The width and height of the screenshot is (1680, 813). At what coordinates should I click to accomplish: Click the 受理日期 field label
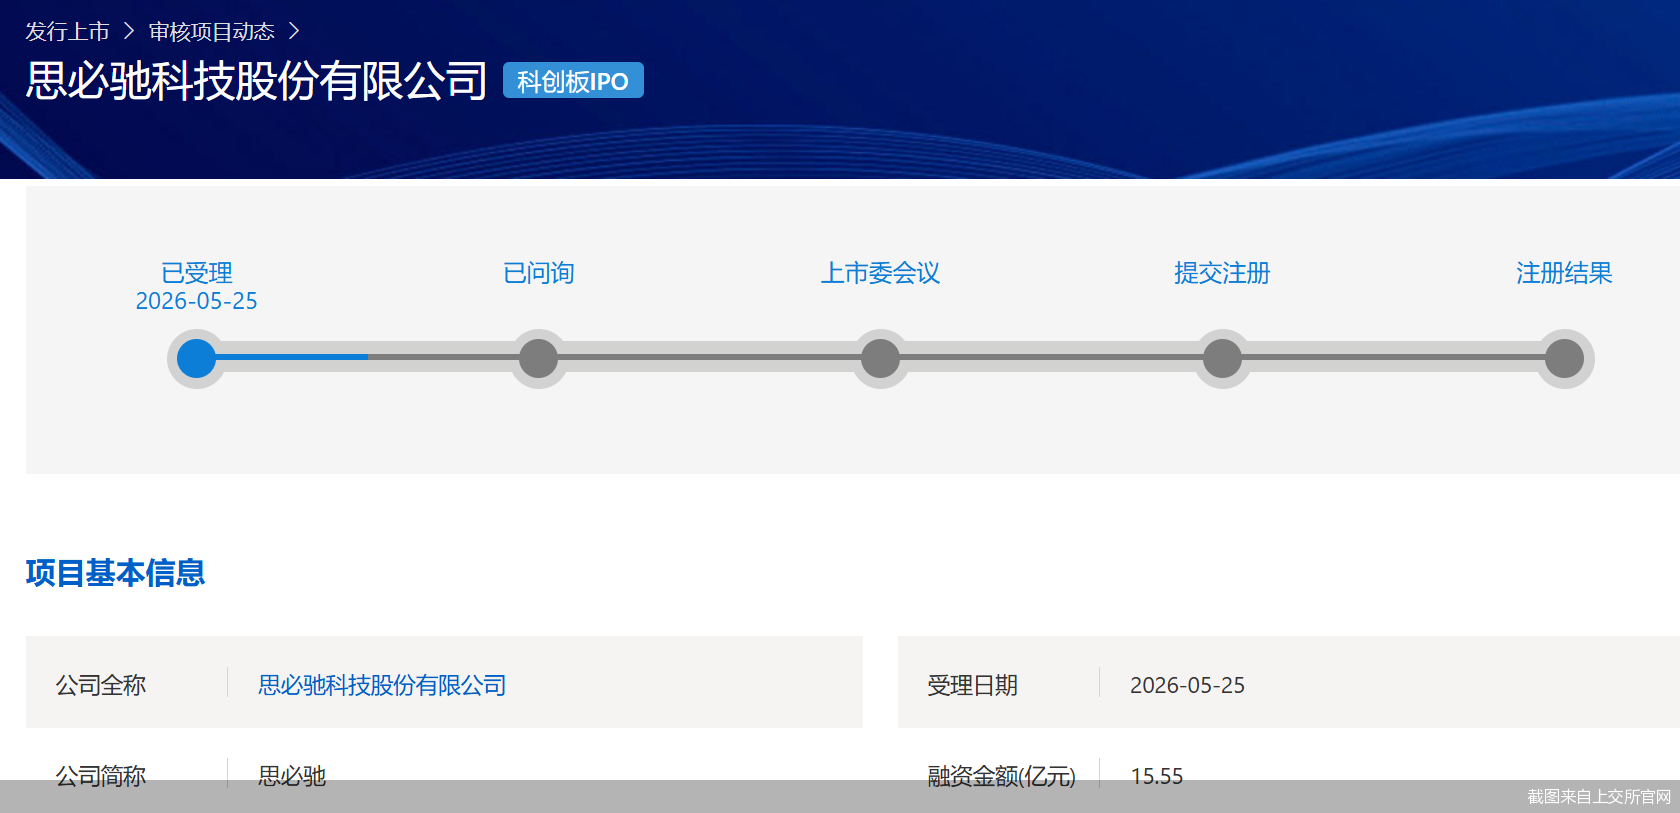pos(972,685)
